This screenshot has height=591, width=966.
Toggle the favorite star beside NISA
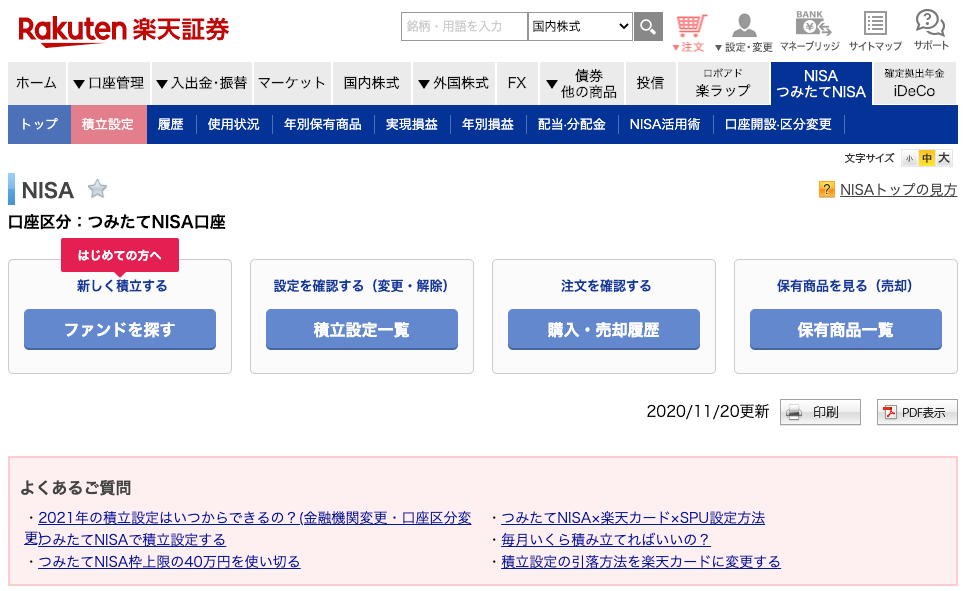[97, 189]
